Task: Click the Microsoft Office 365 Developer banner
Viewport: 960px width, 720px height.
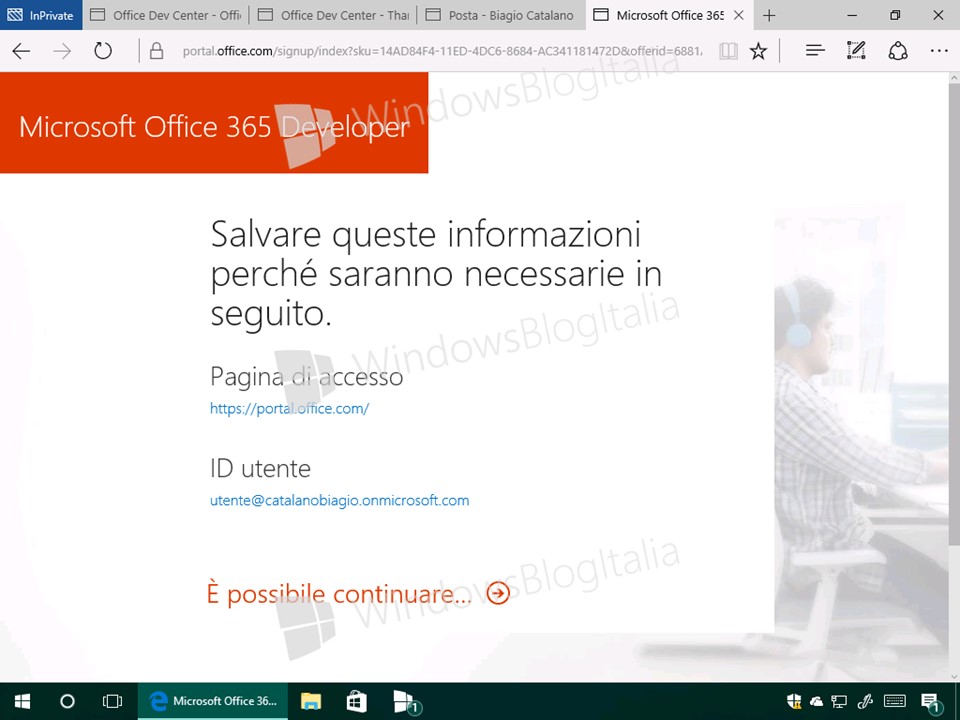Action: [214, 122]
